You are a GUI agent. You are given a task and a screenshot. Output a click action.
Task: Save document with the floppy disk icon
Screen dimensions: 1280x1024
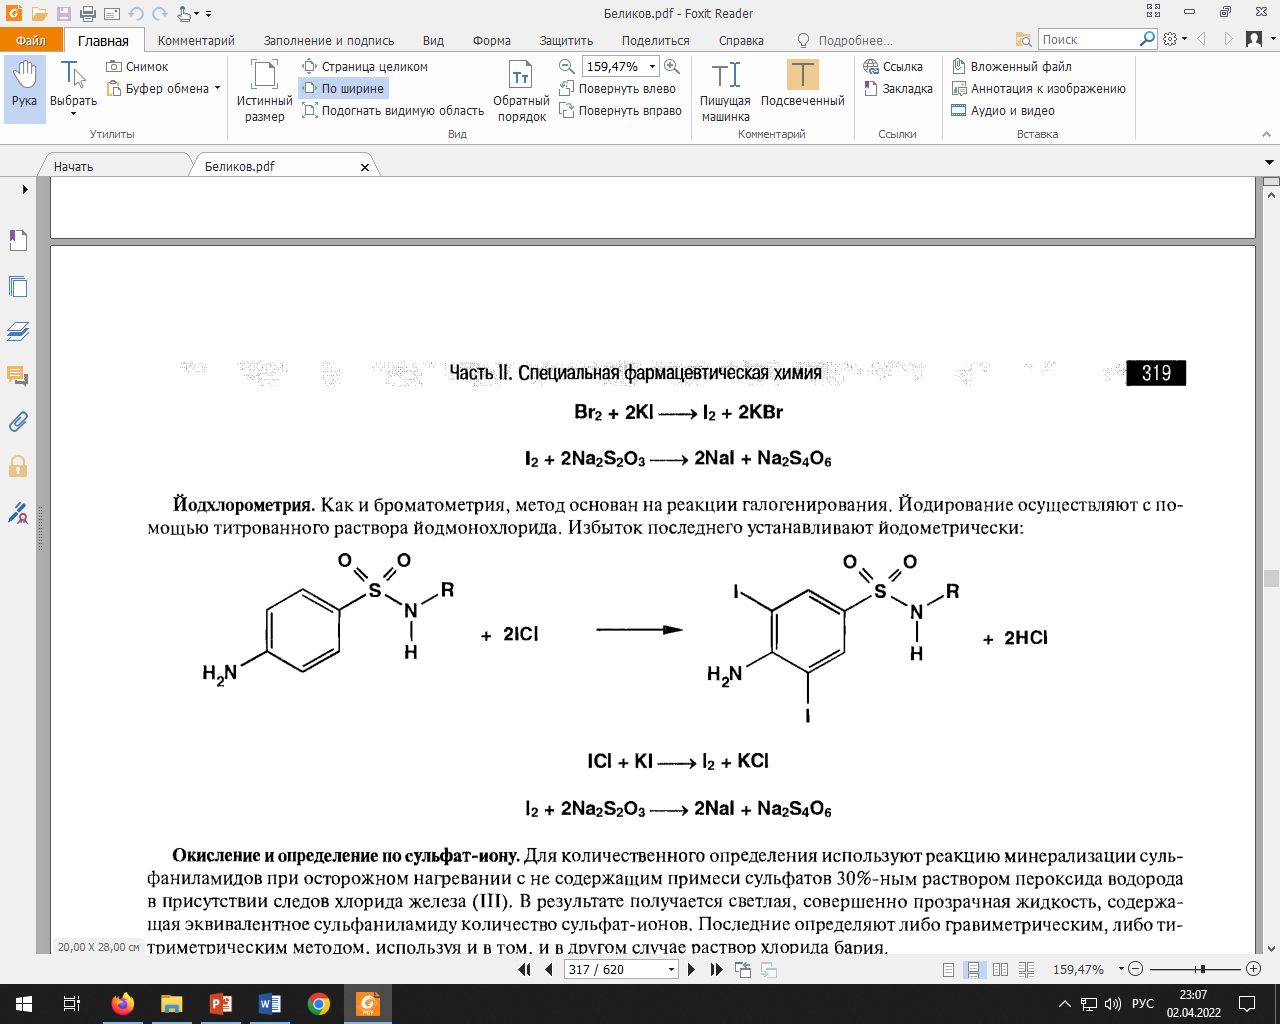(63, 14)
